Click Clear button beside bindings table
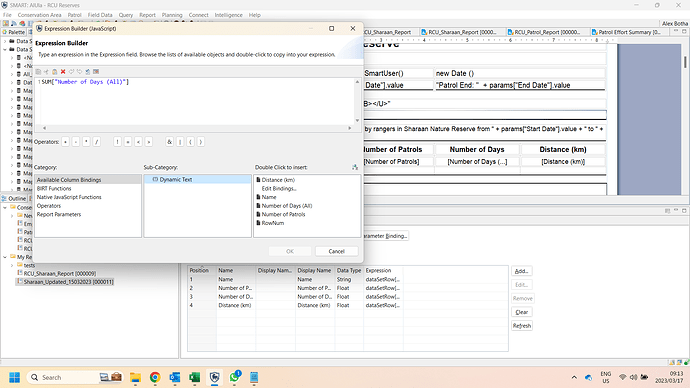Screen dimensions: 690x388 (521, 312)
